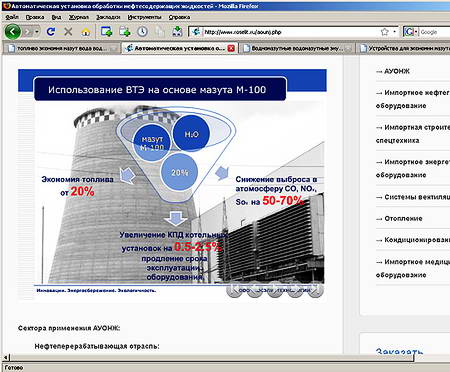Click the Stop loading X icon

(68, 32)
